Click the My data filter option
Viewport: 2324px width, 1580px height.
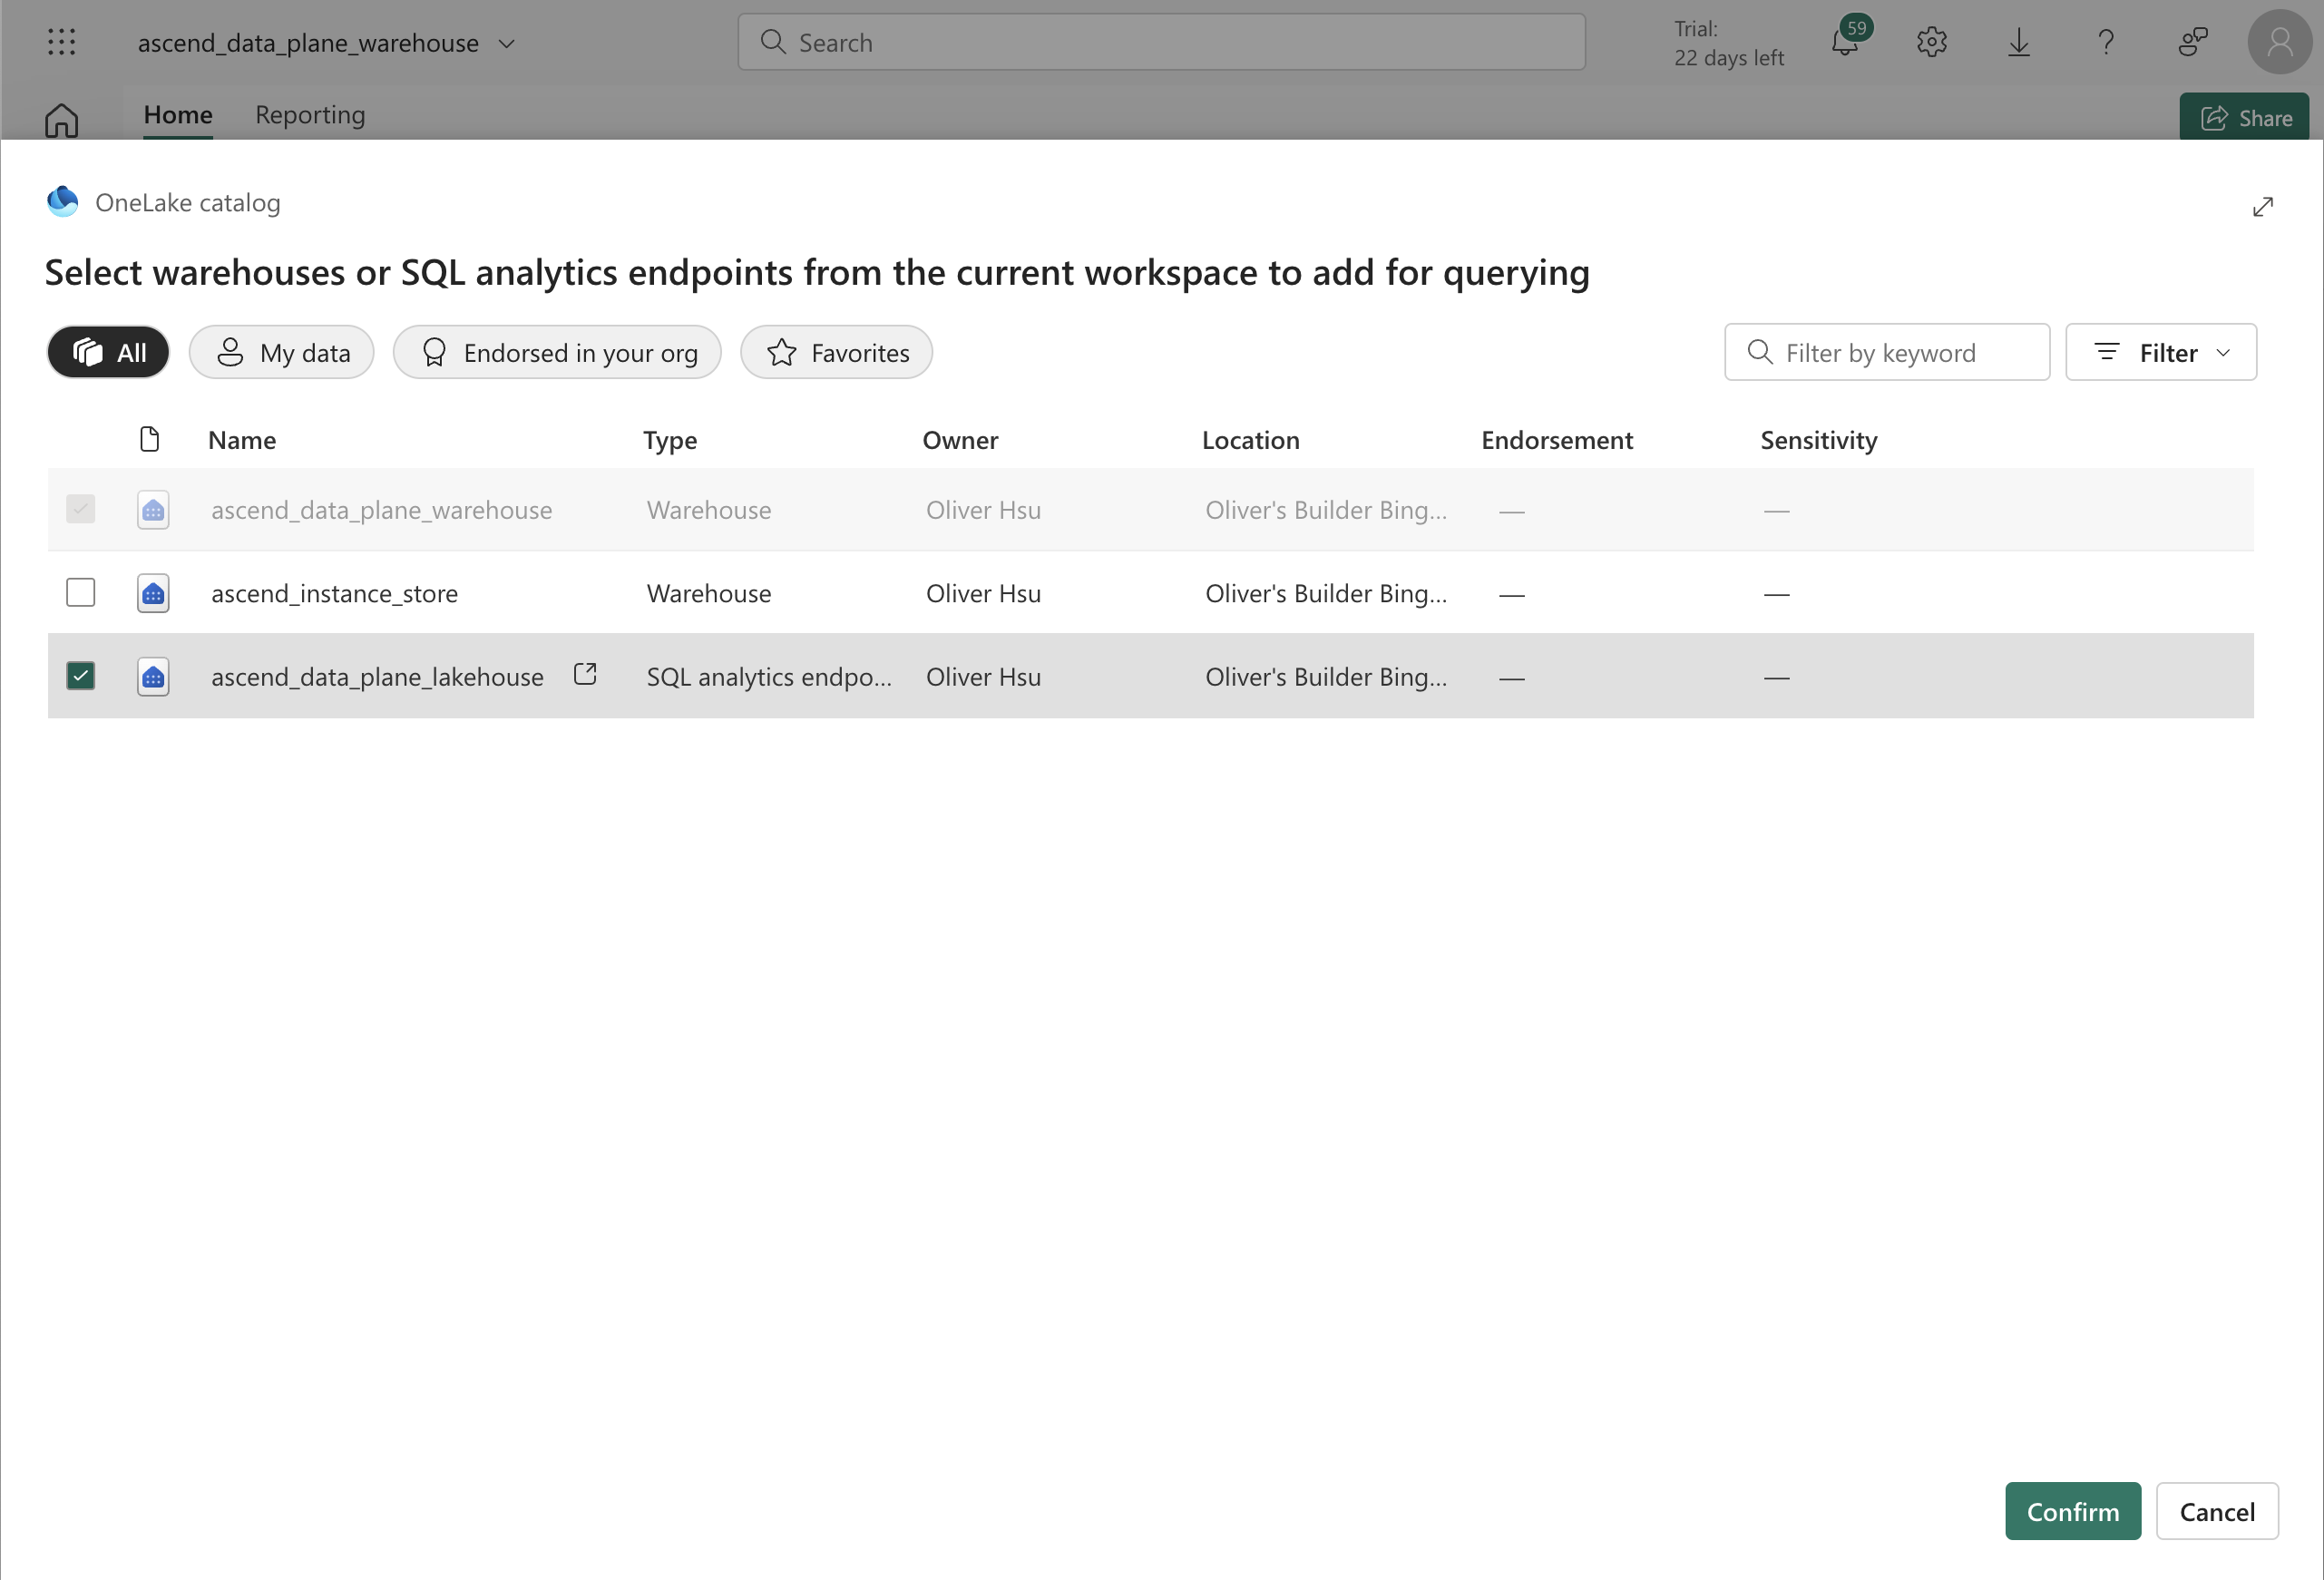point(282,351)
